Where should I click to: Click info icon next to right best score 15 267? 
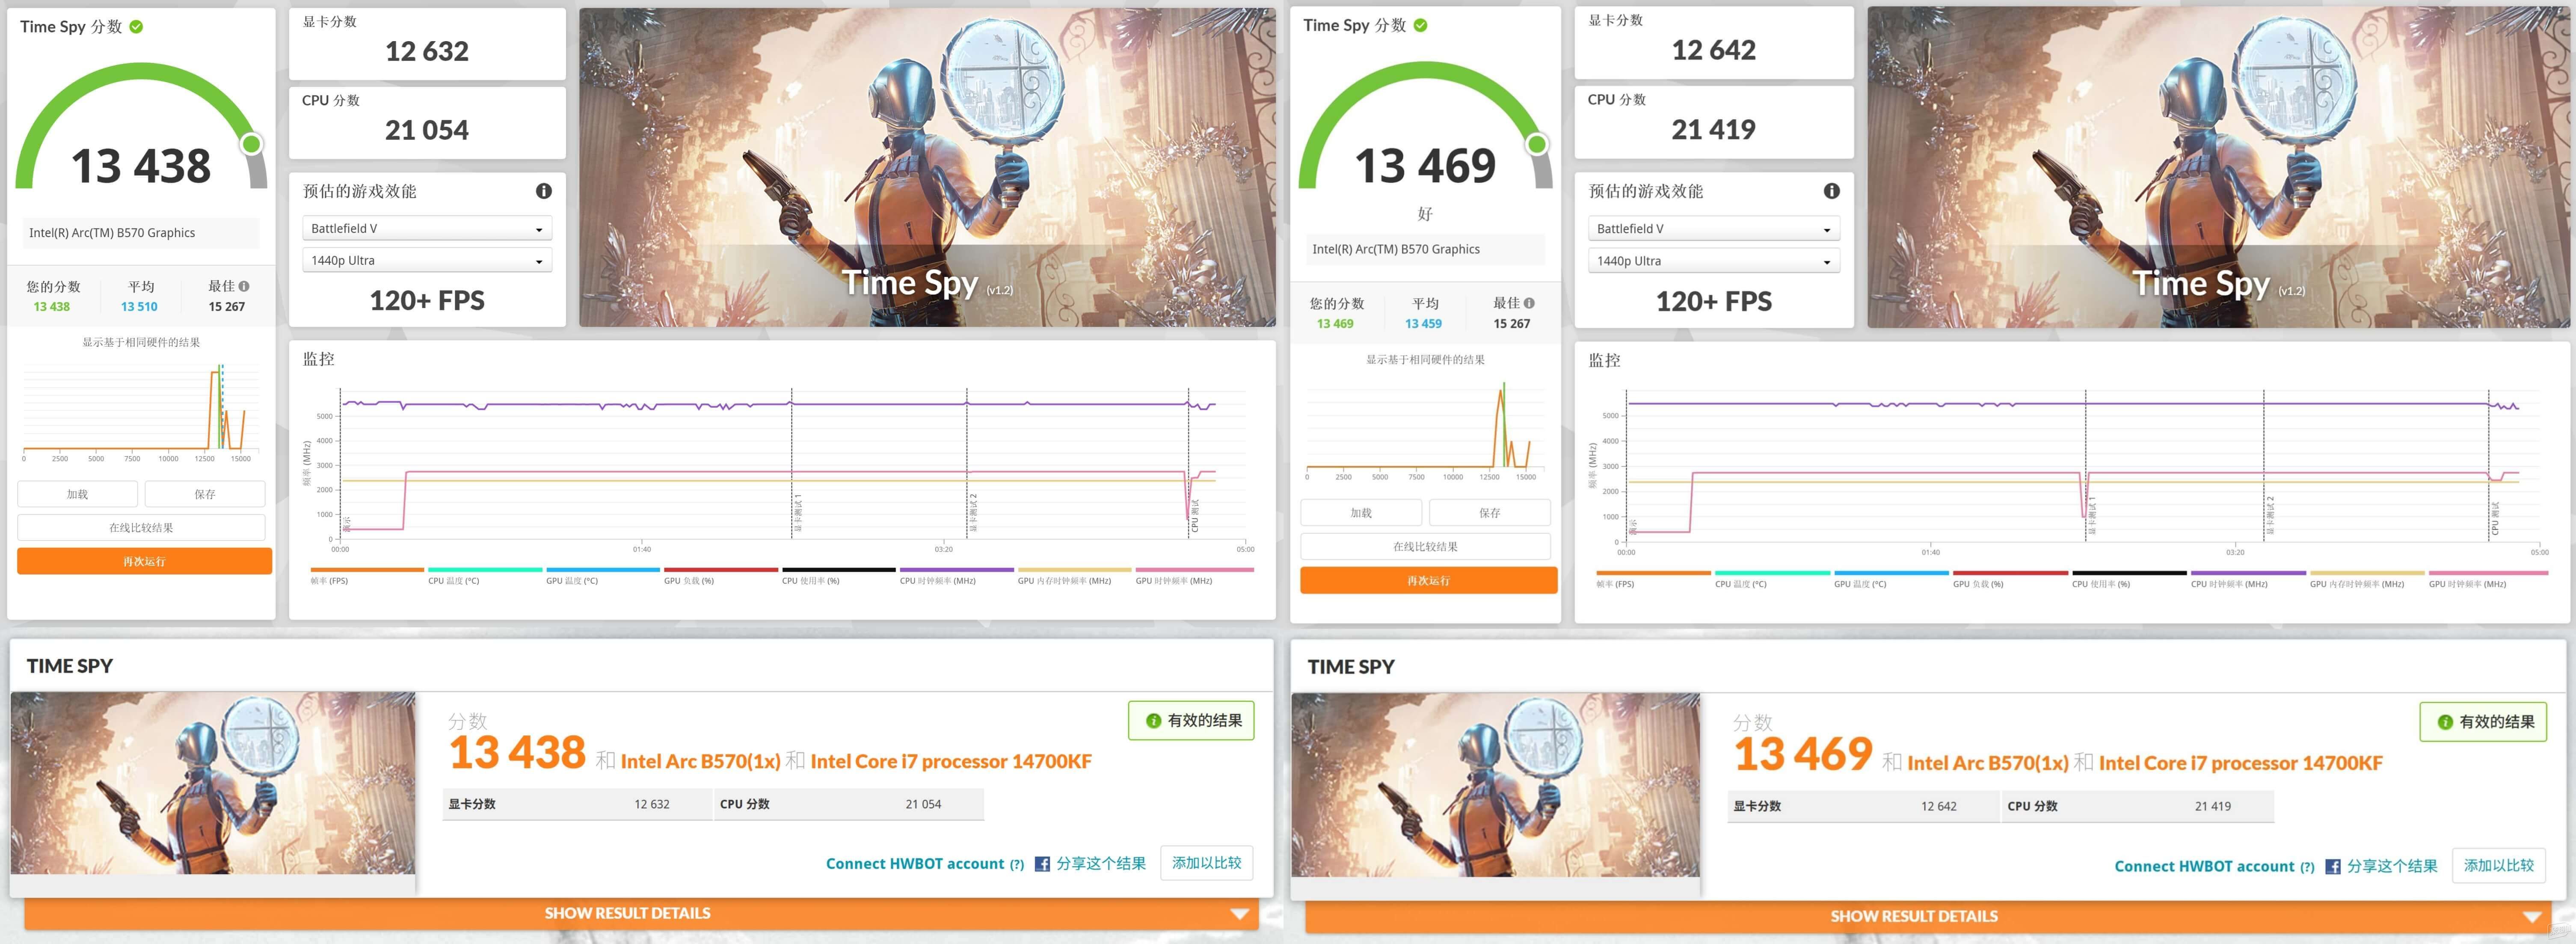pyautogui.click(x=1529, y=303)
